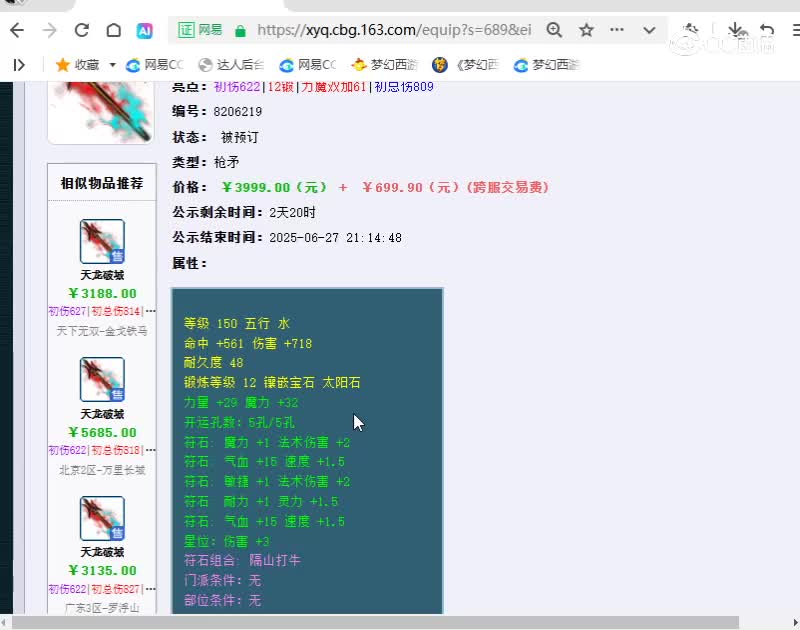Viewport: 800px width, 630px height.
Task: Expand the address bar dropdown chevron
Action: point(649,30)
